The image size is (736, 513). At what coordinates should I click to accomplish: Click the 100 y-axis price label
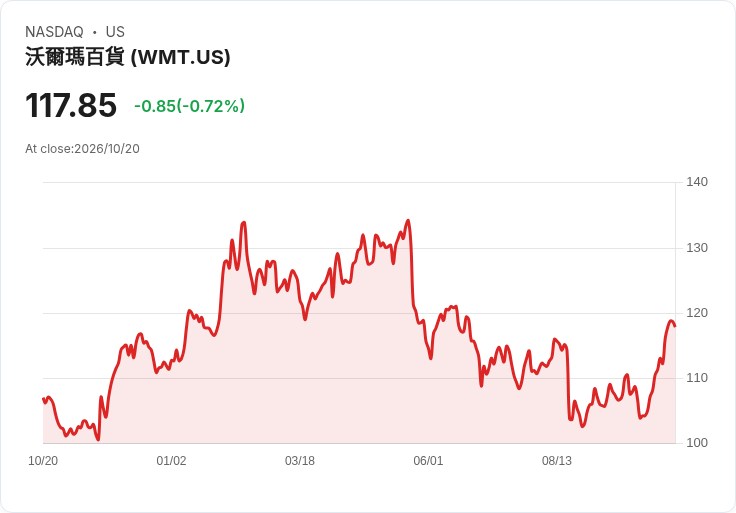697,443
